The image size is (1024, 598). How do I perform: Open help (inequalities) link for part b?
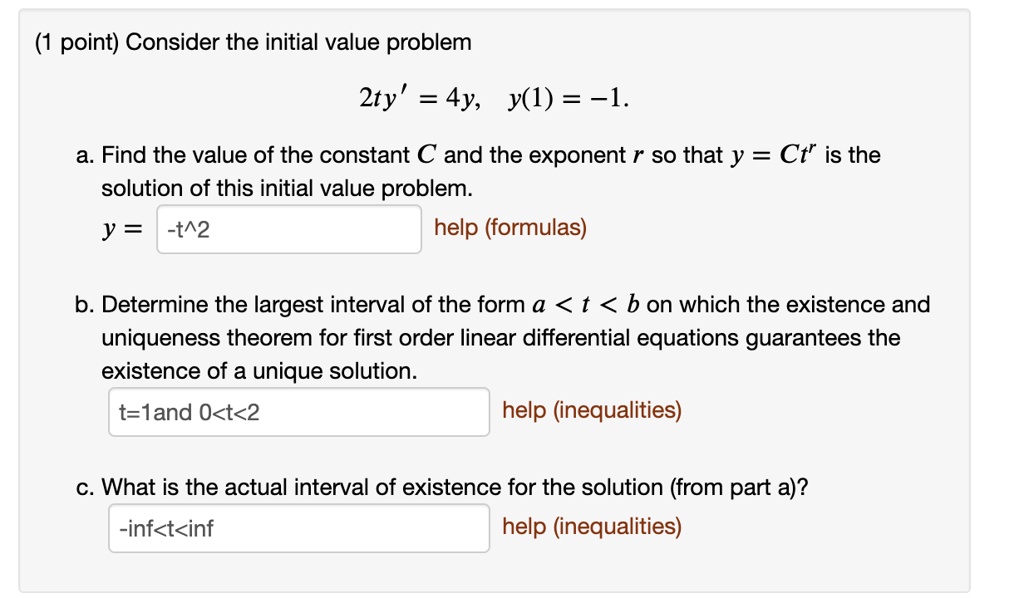[591, 410]
